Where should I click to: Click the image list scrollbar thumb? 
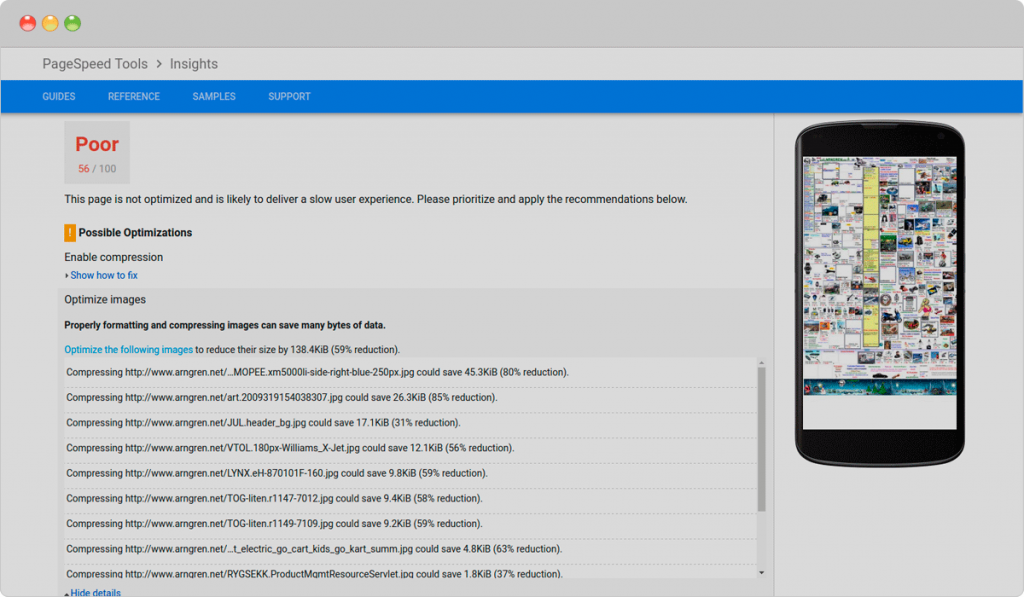point(761,439)
